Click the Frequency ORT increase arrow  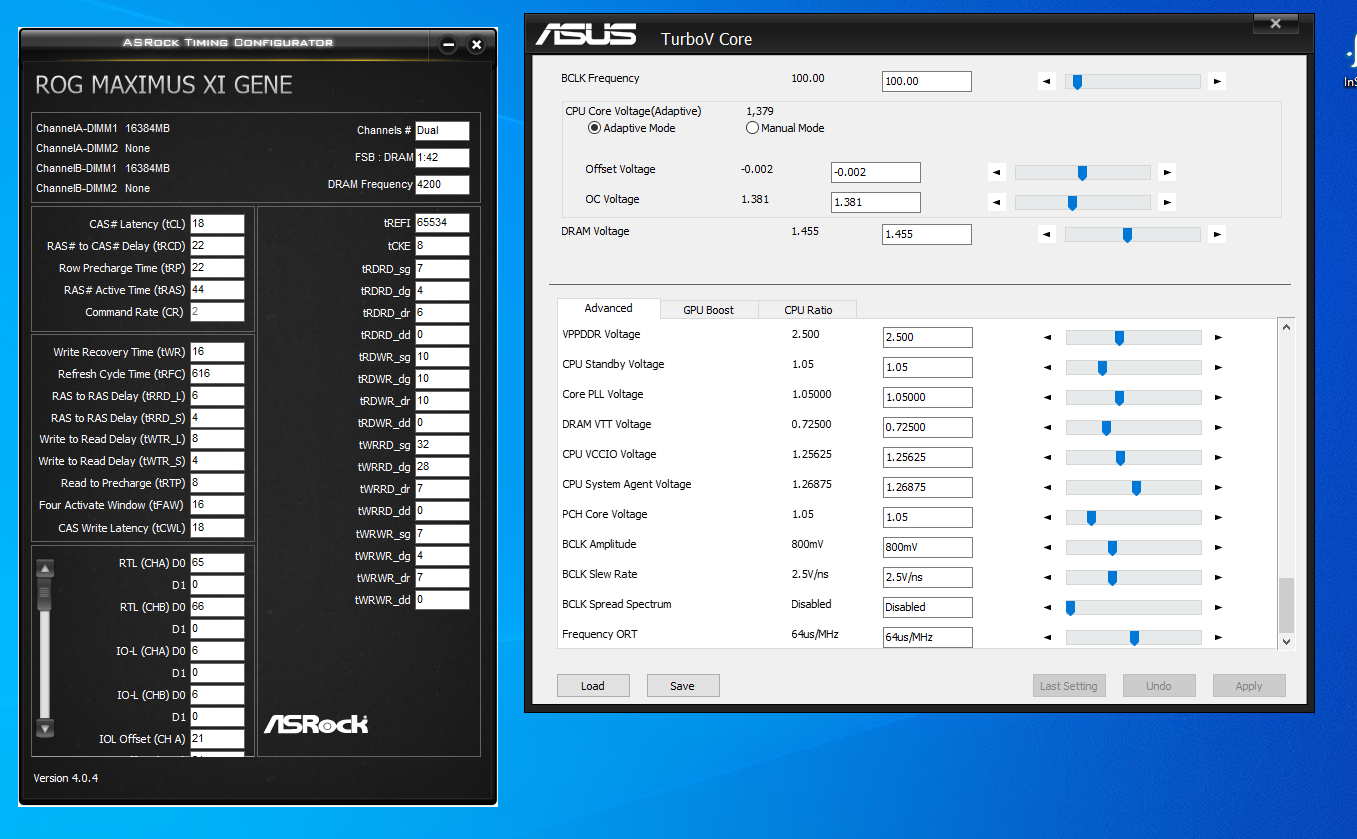pyautogui.click(x=1218, y=637)
